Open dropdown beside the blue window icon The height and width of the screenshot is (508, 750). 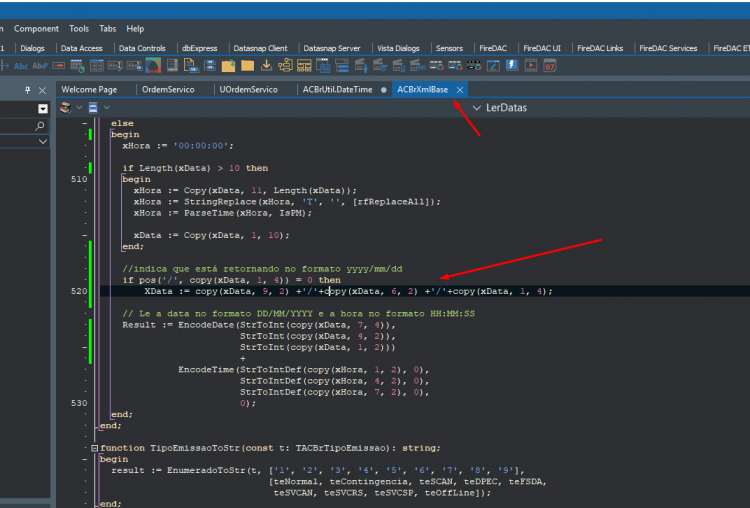click(x=107, y=108)
